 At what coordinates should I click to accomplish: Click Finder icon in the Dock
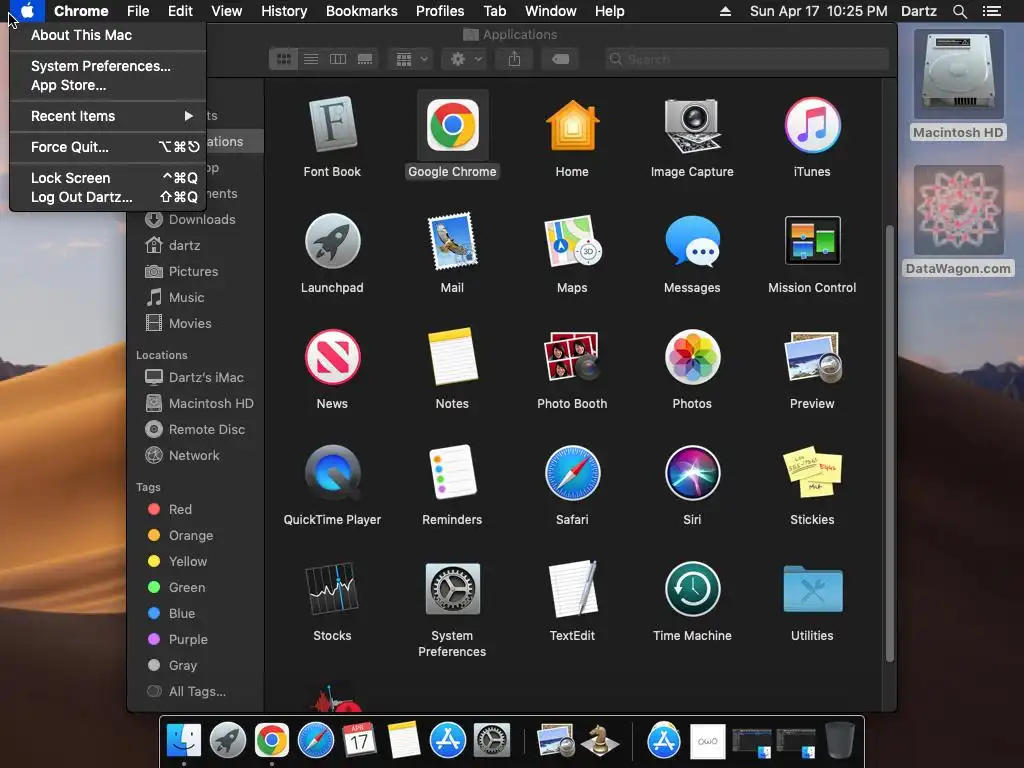pyautogui.click(x=184, y=741)
